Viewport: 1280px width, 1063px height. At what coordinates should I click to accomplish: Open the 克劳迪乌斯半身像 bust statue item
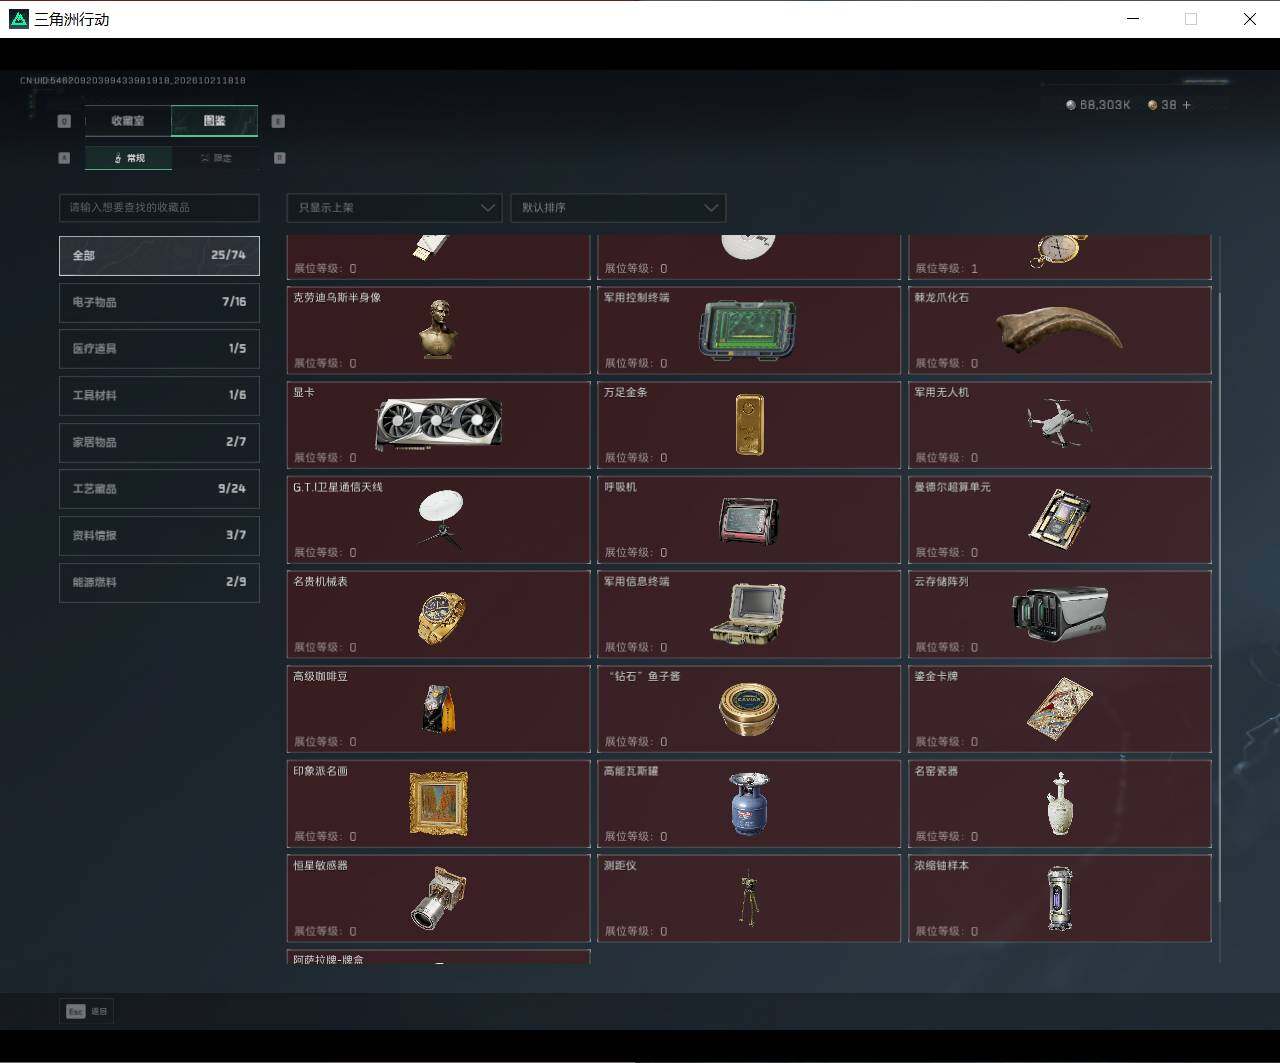coord(438,330)
